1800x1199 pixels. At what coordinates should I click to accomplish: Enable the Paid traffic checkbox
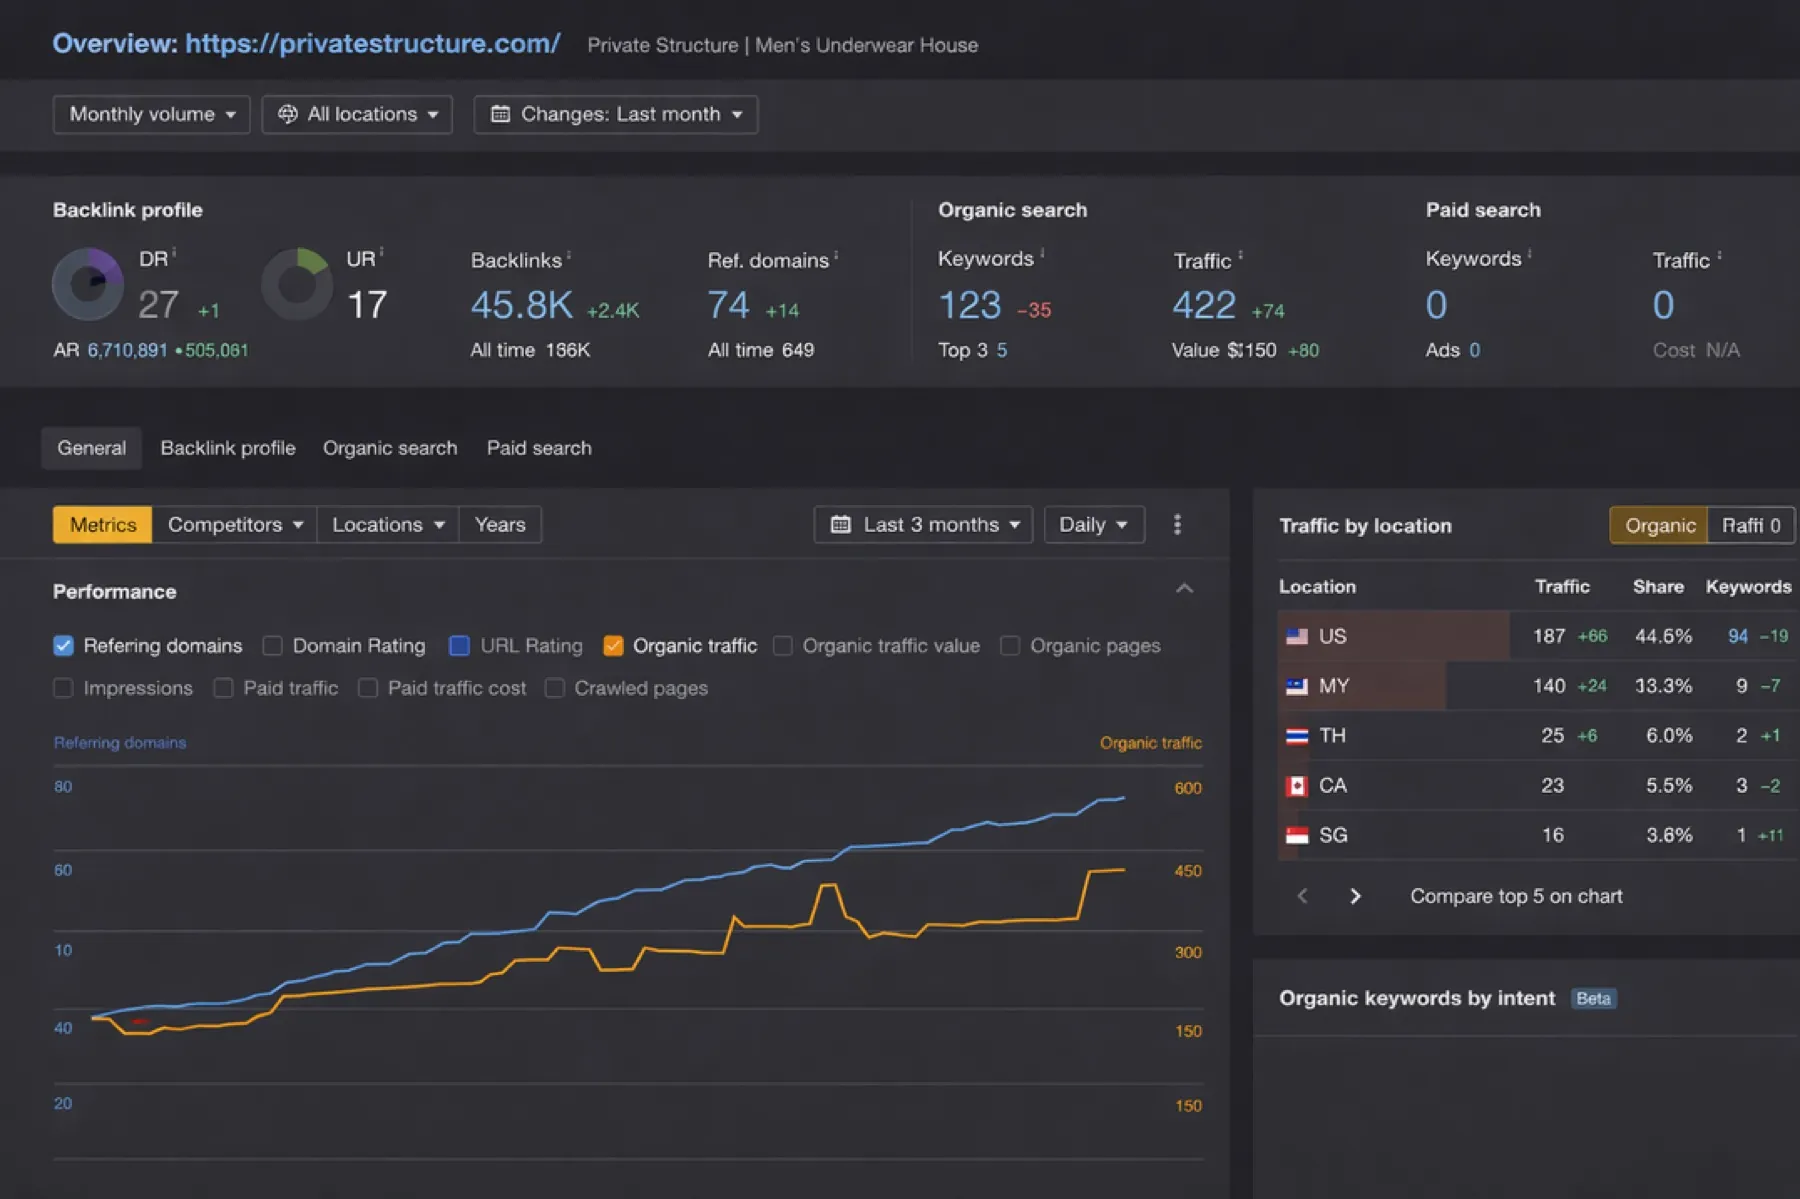[223, 688]
